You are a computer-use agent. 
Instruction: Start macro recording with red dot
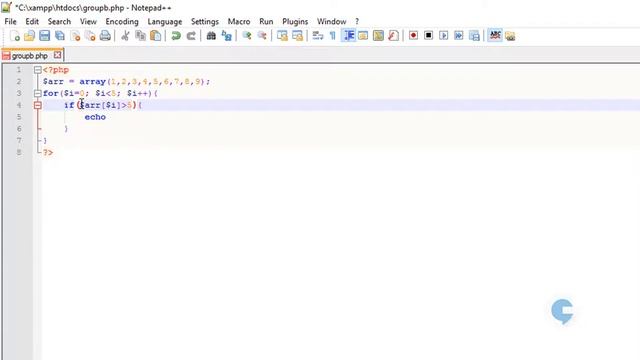point(413,36)
